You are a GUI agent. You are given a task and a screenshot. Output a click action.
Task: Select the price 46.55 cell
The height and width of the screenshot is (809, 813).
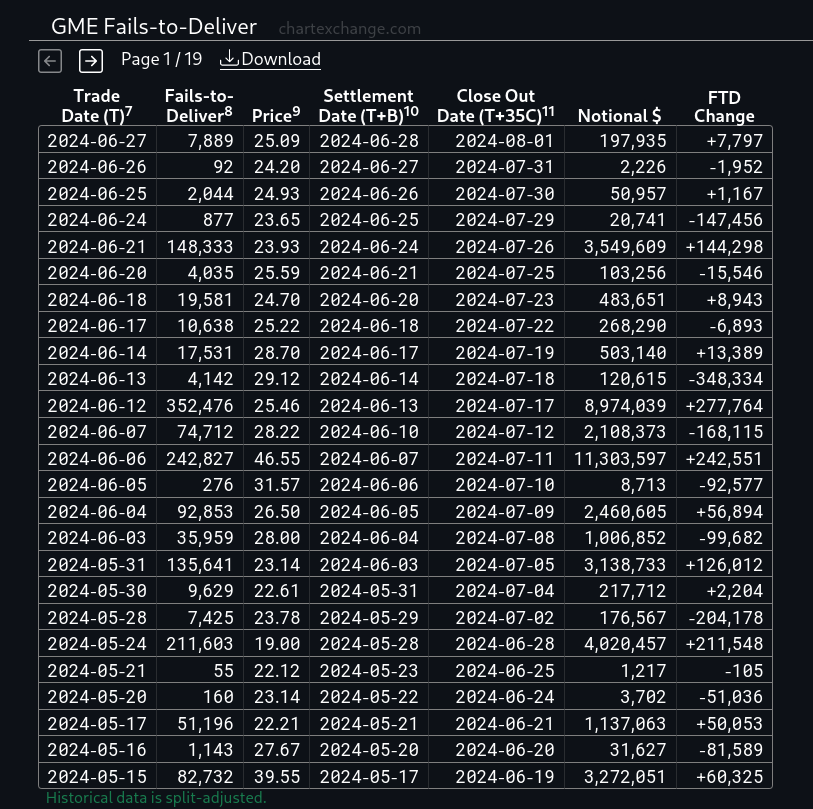click(276, 458)
